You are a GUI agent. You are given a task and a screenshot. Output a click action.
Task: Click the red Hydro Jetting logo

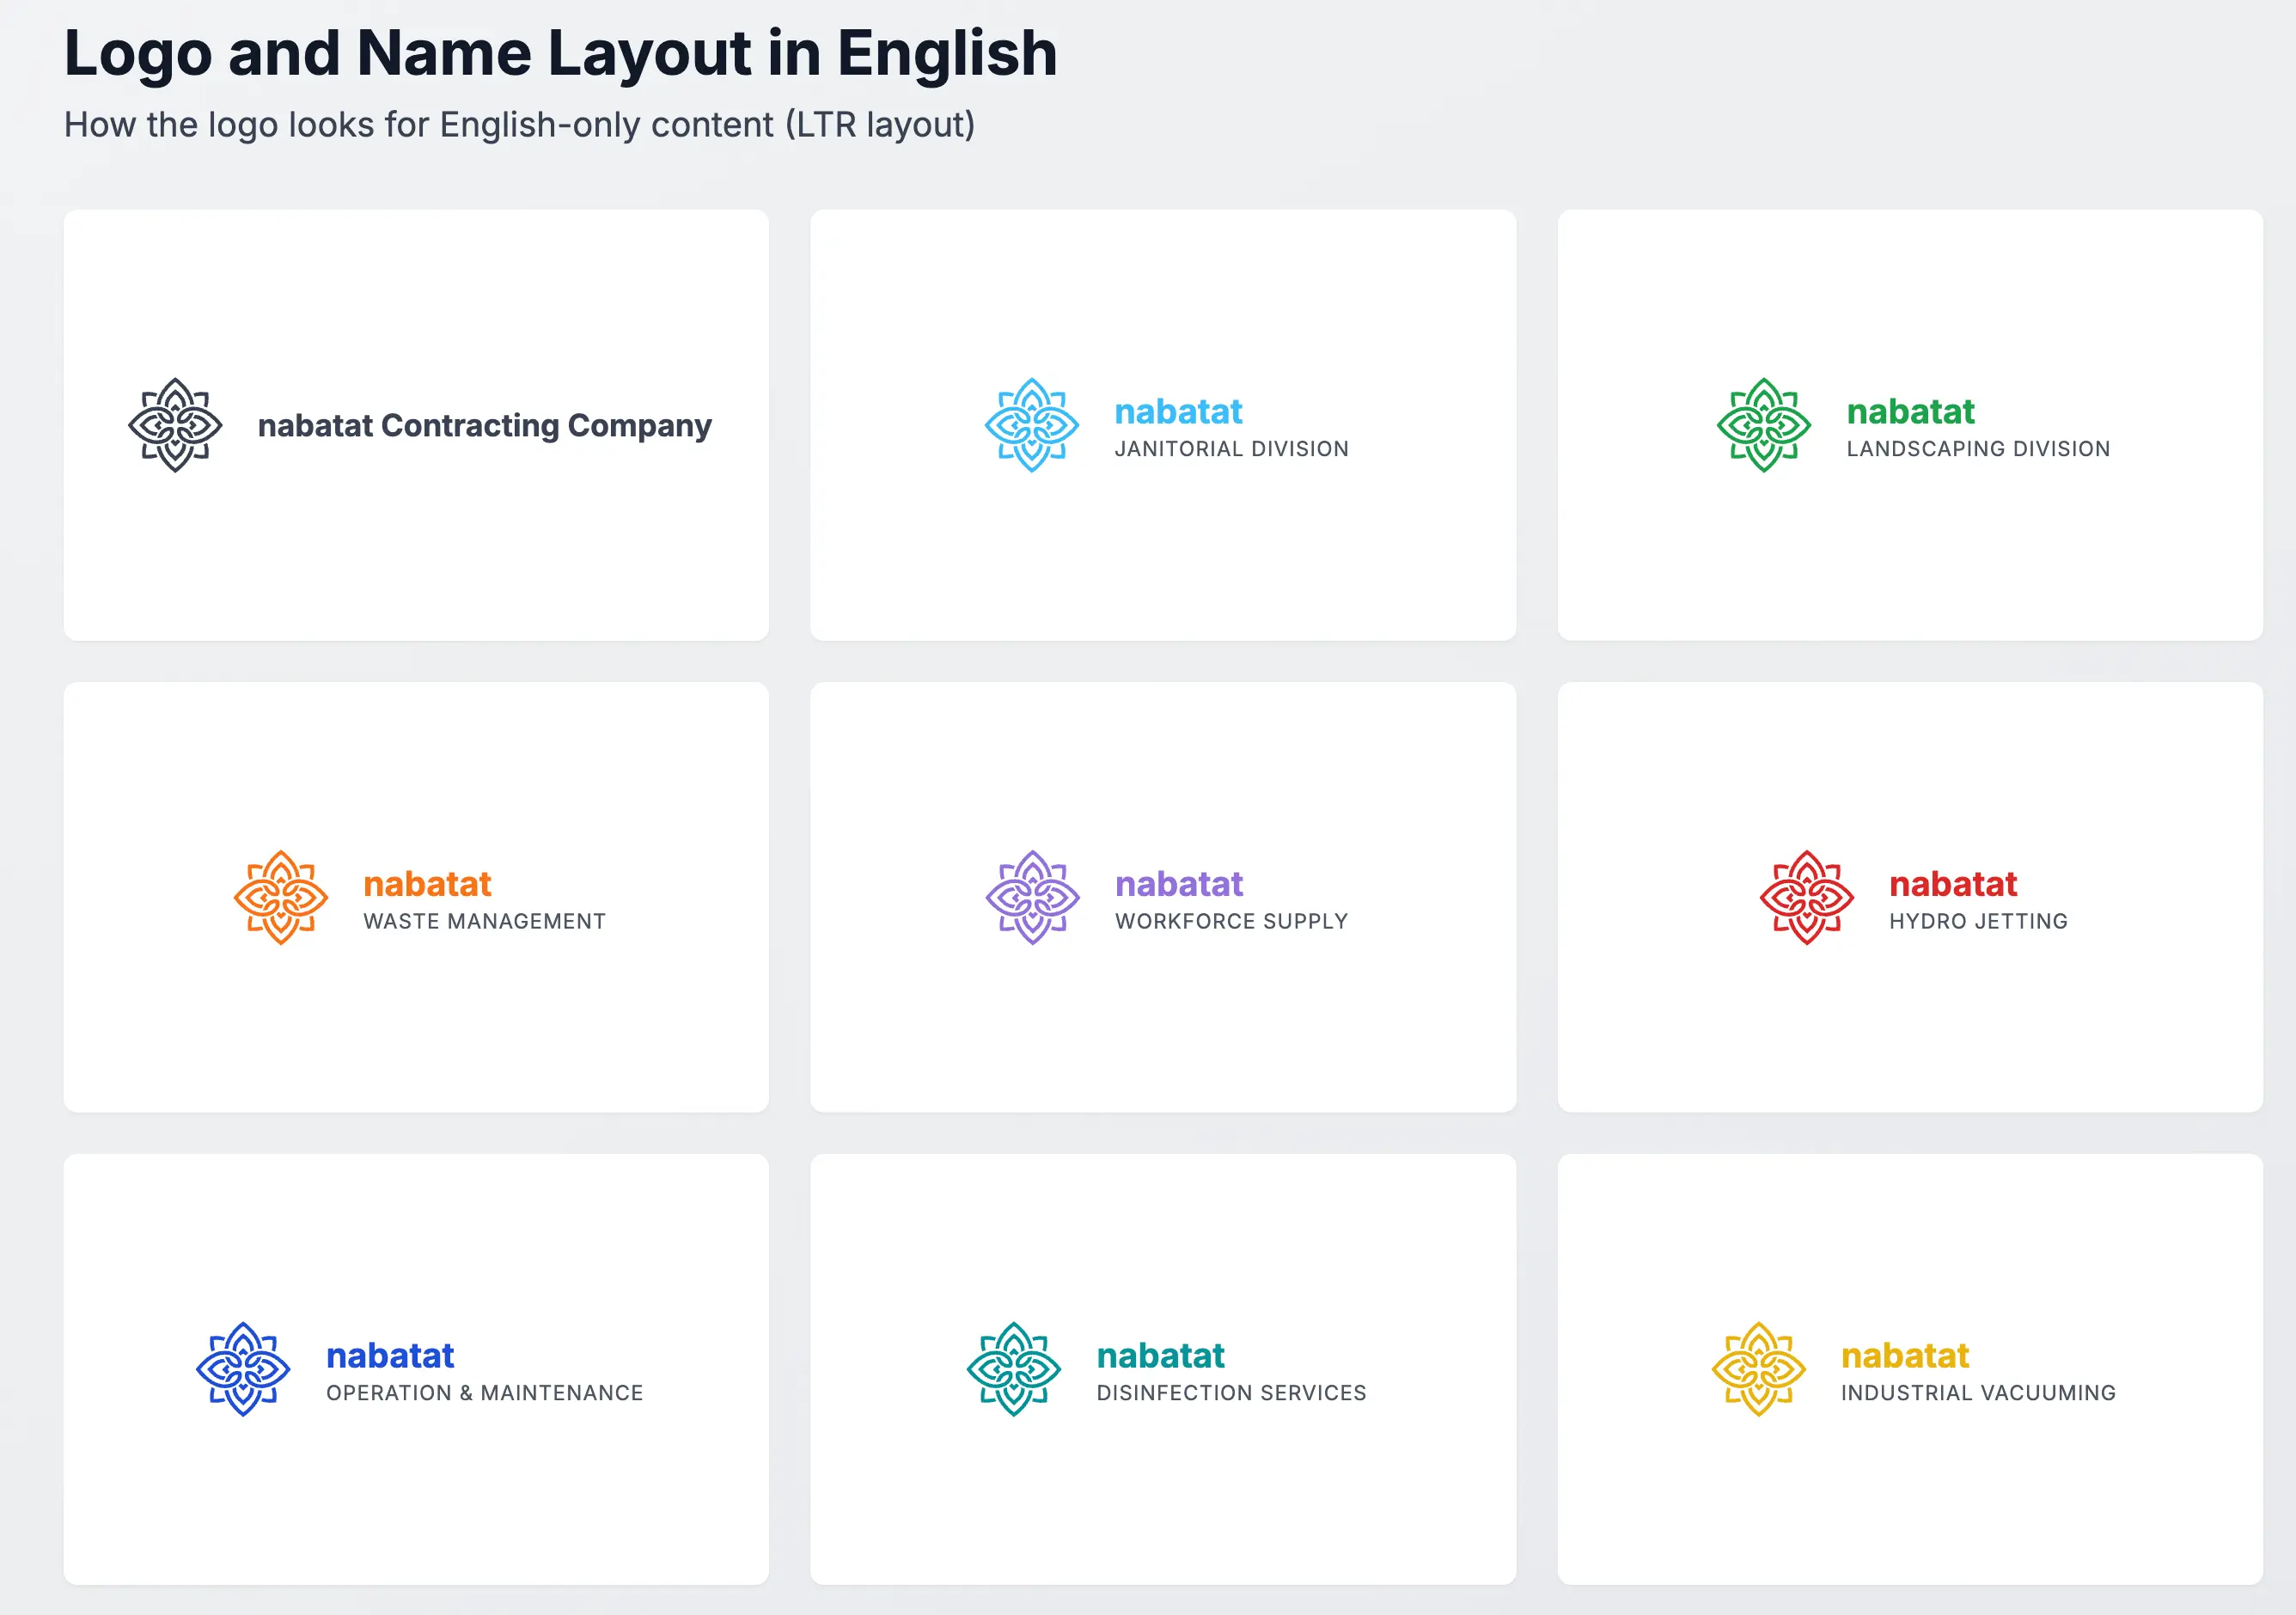(1806, 898)
